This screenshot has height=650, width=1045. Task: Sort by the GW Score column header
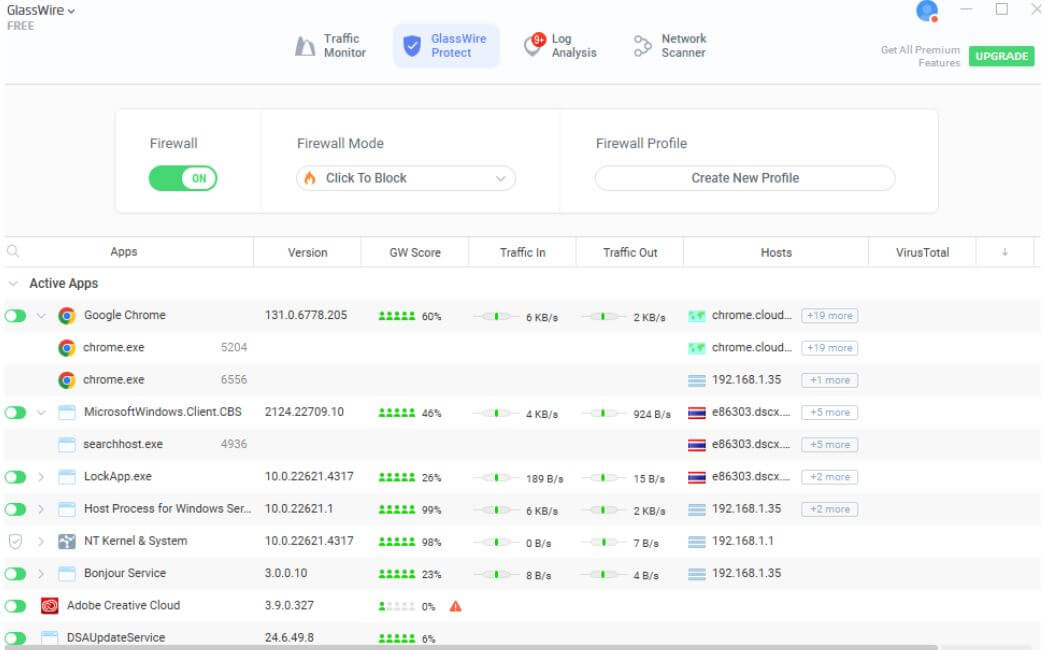click(415, 253)
